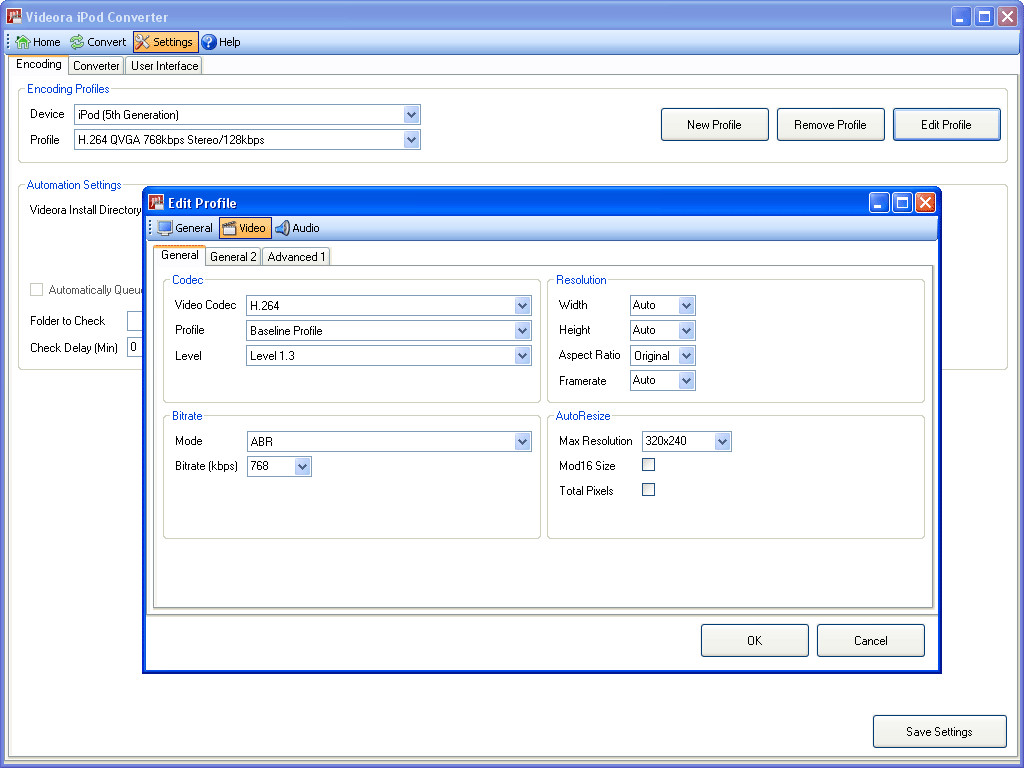Image resolution: width=1024 pixels, height=768 pixels.
Task: Click the Convert arrows icon
Action: (77, 42)
